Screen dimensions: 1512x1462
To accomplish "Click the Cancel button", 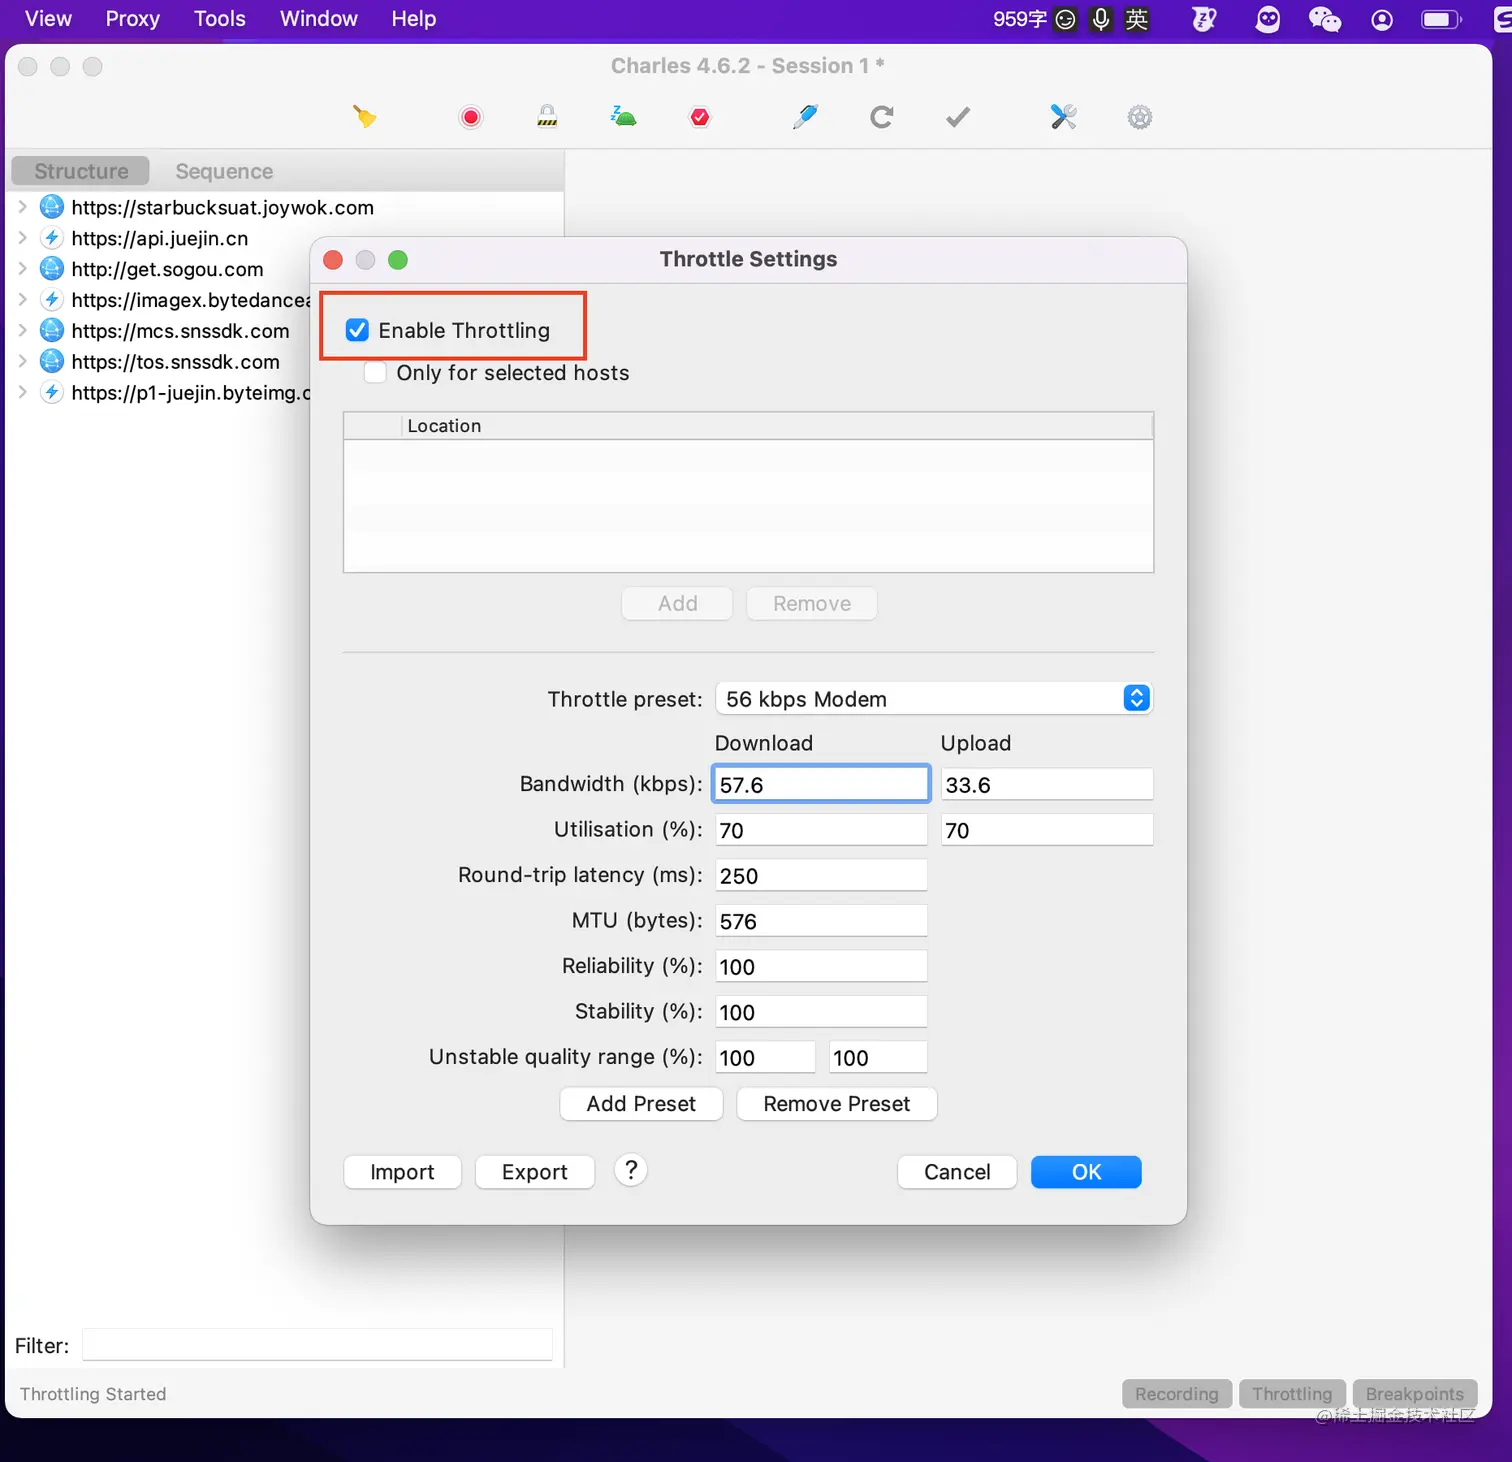I will click(x=957, y=1172).
